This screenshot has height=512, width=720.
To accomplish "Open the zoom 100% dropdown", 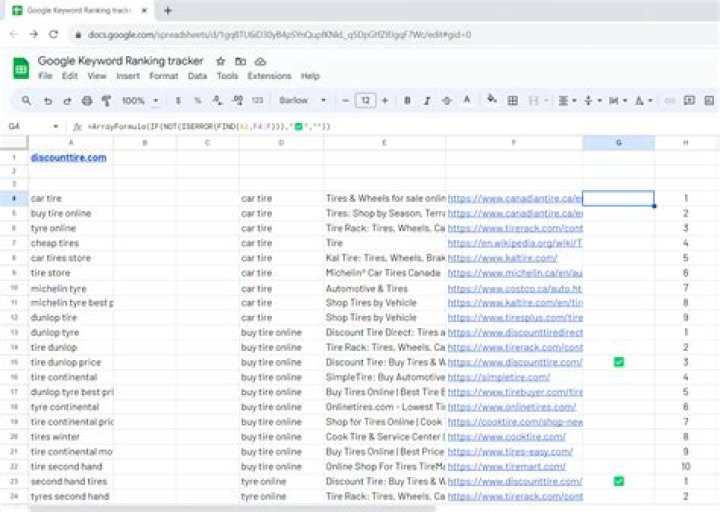I will 139,101.
